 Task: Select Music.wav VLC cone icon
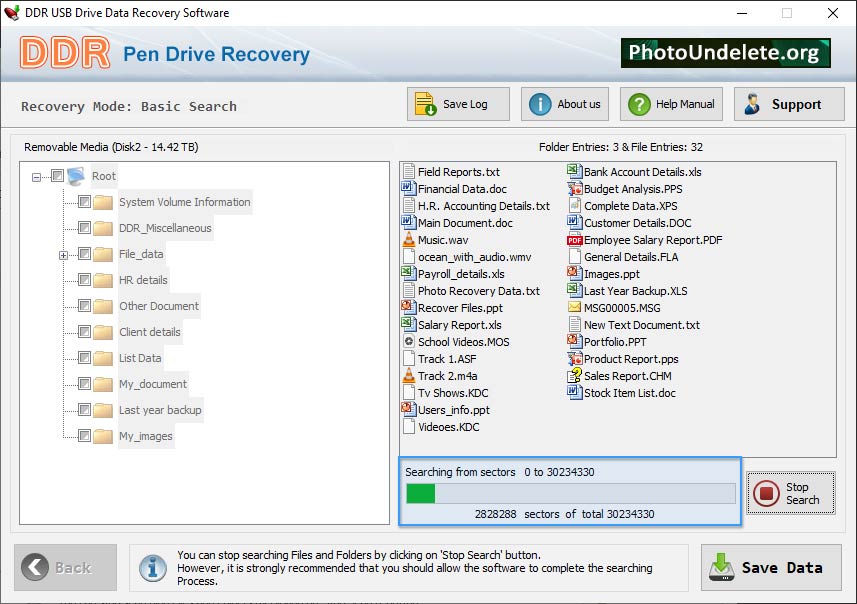point(408,239)
